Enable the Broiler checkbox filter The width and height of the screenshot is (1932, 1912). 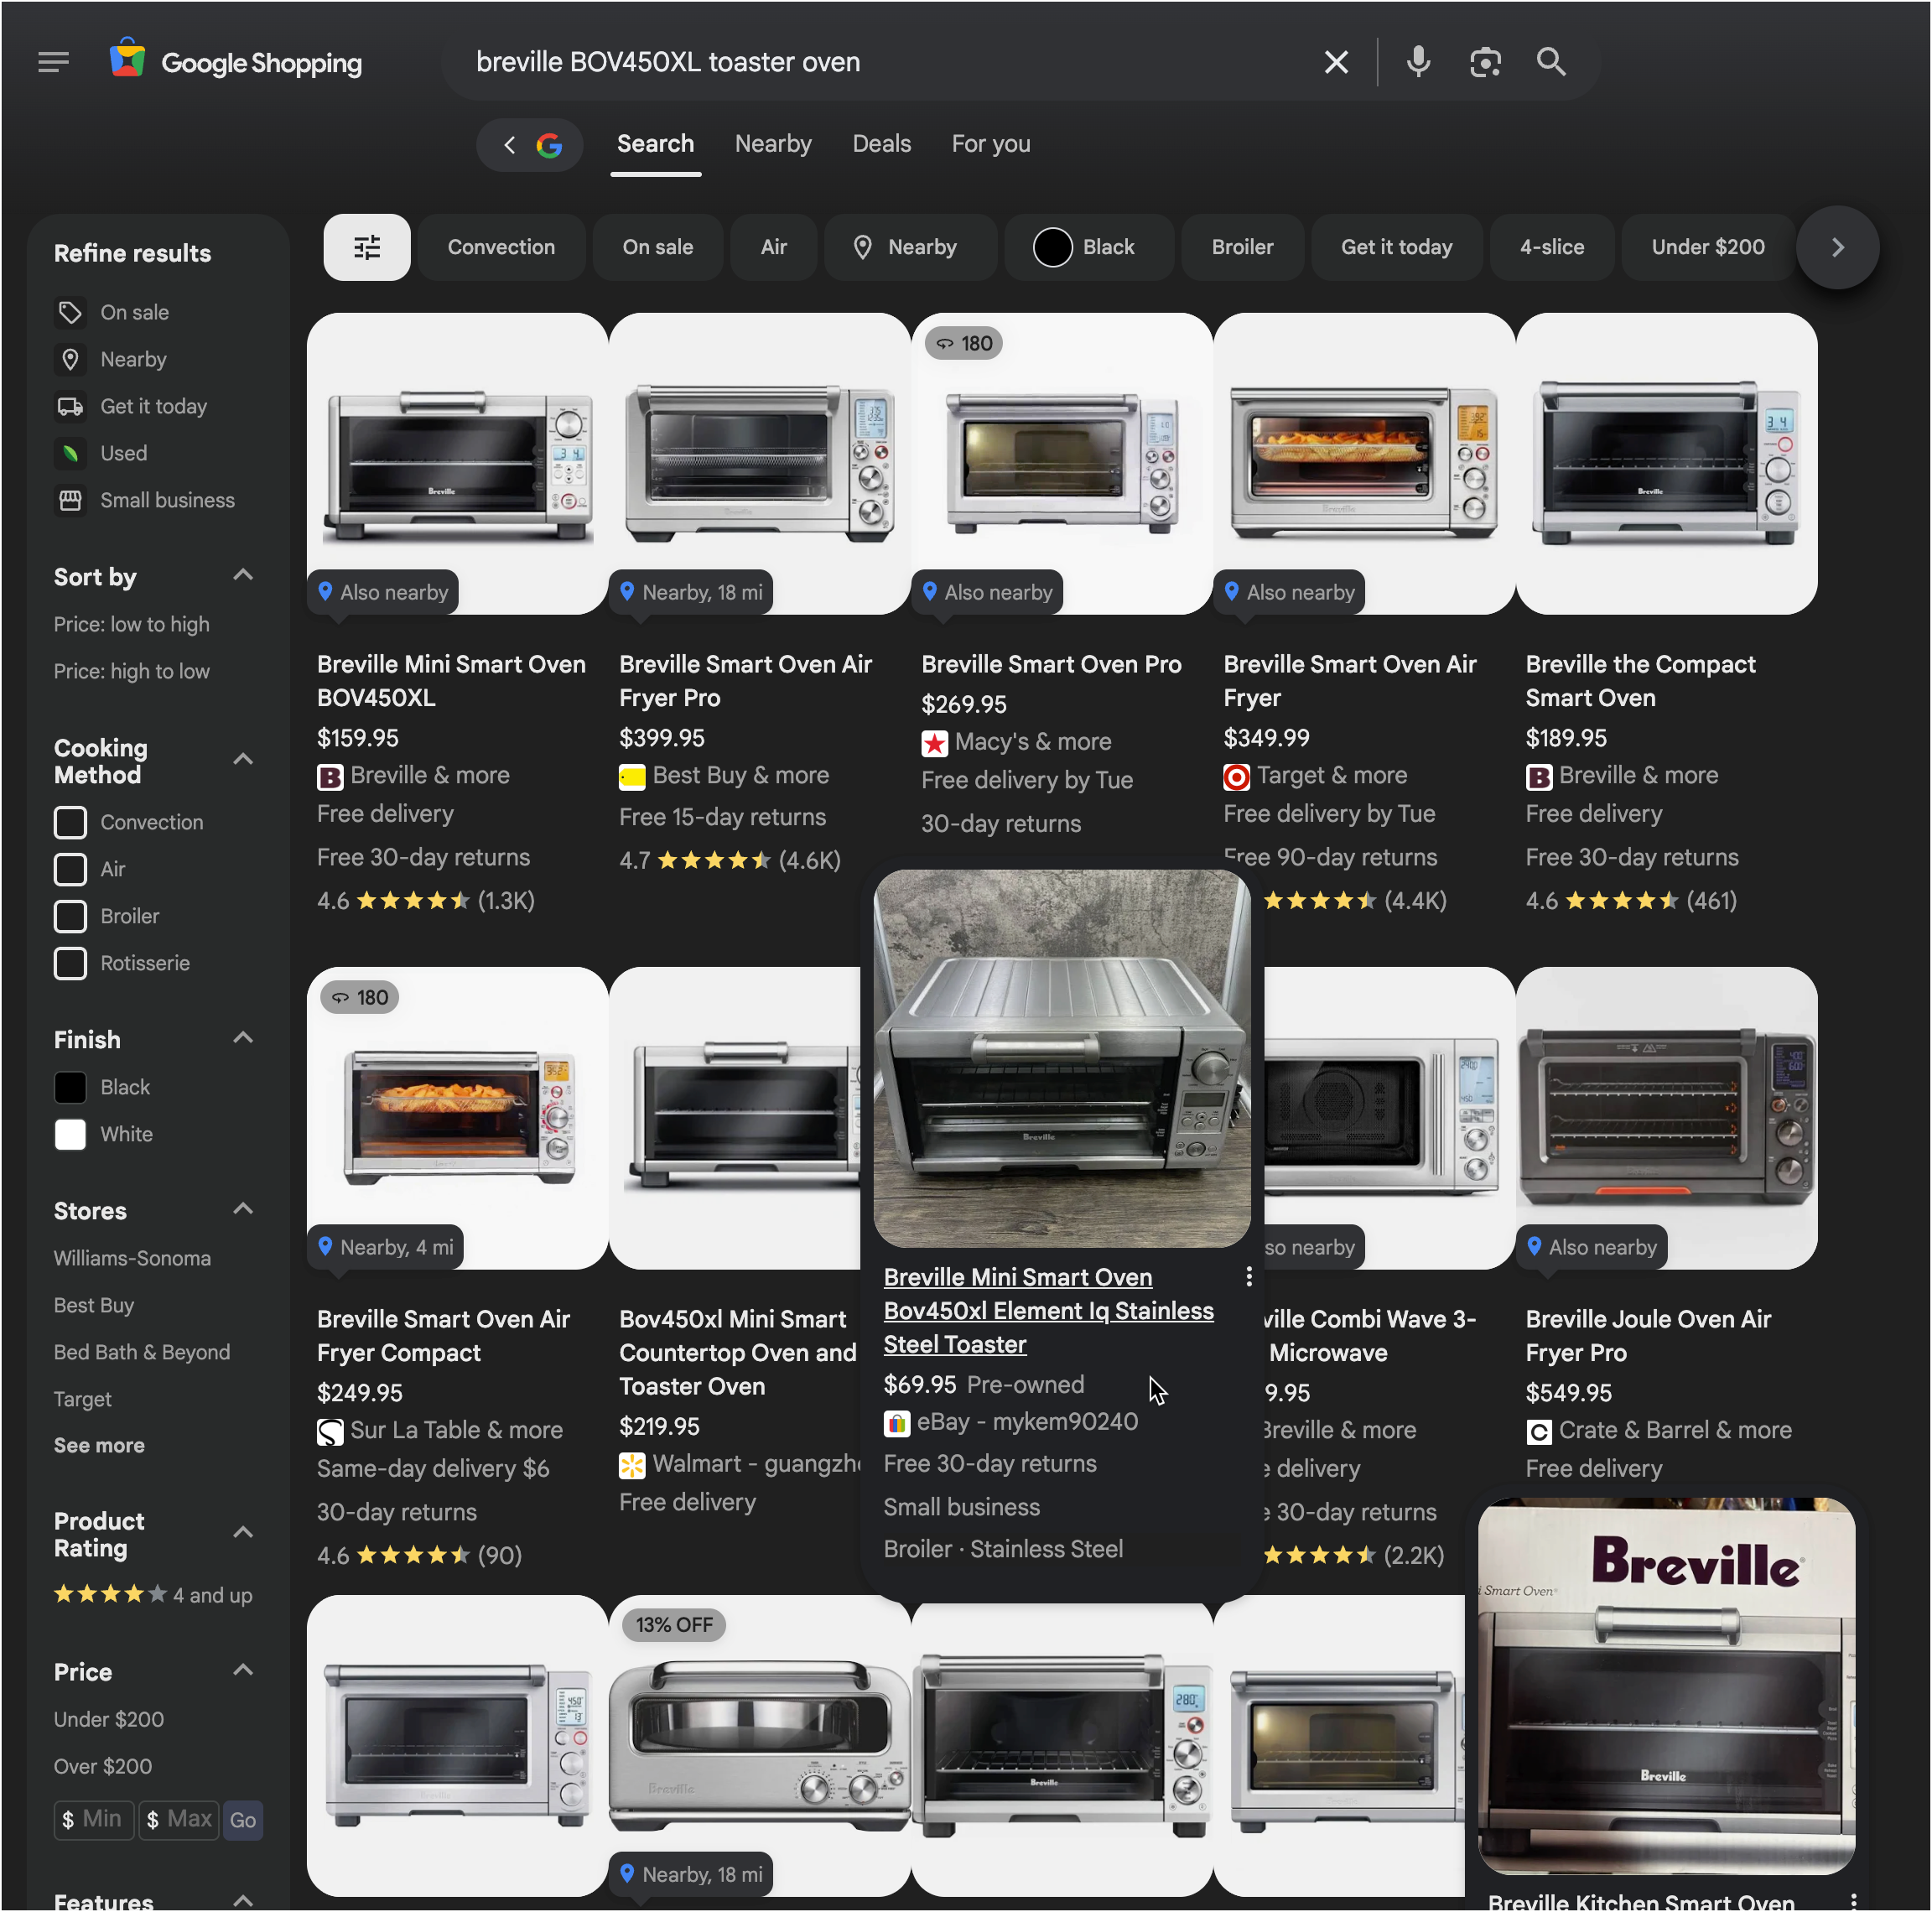pos(70,916)
